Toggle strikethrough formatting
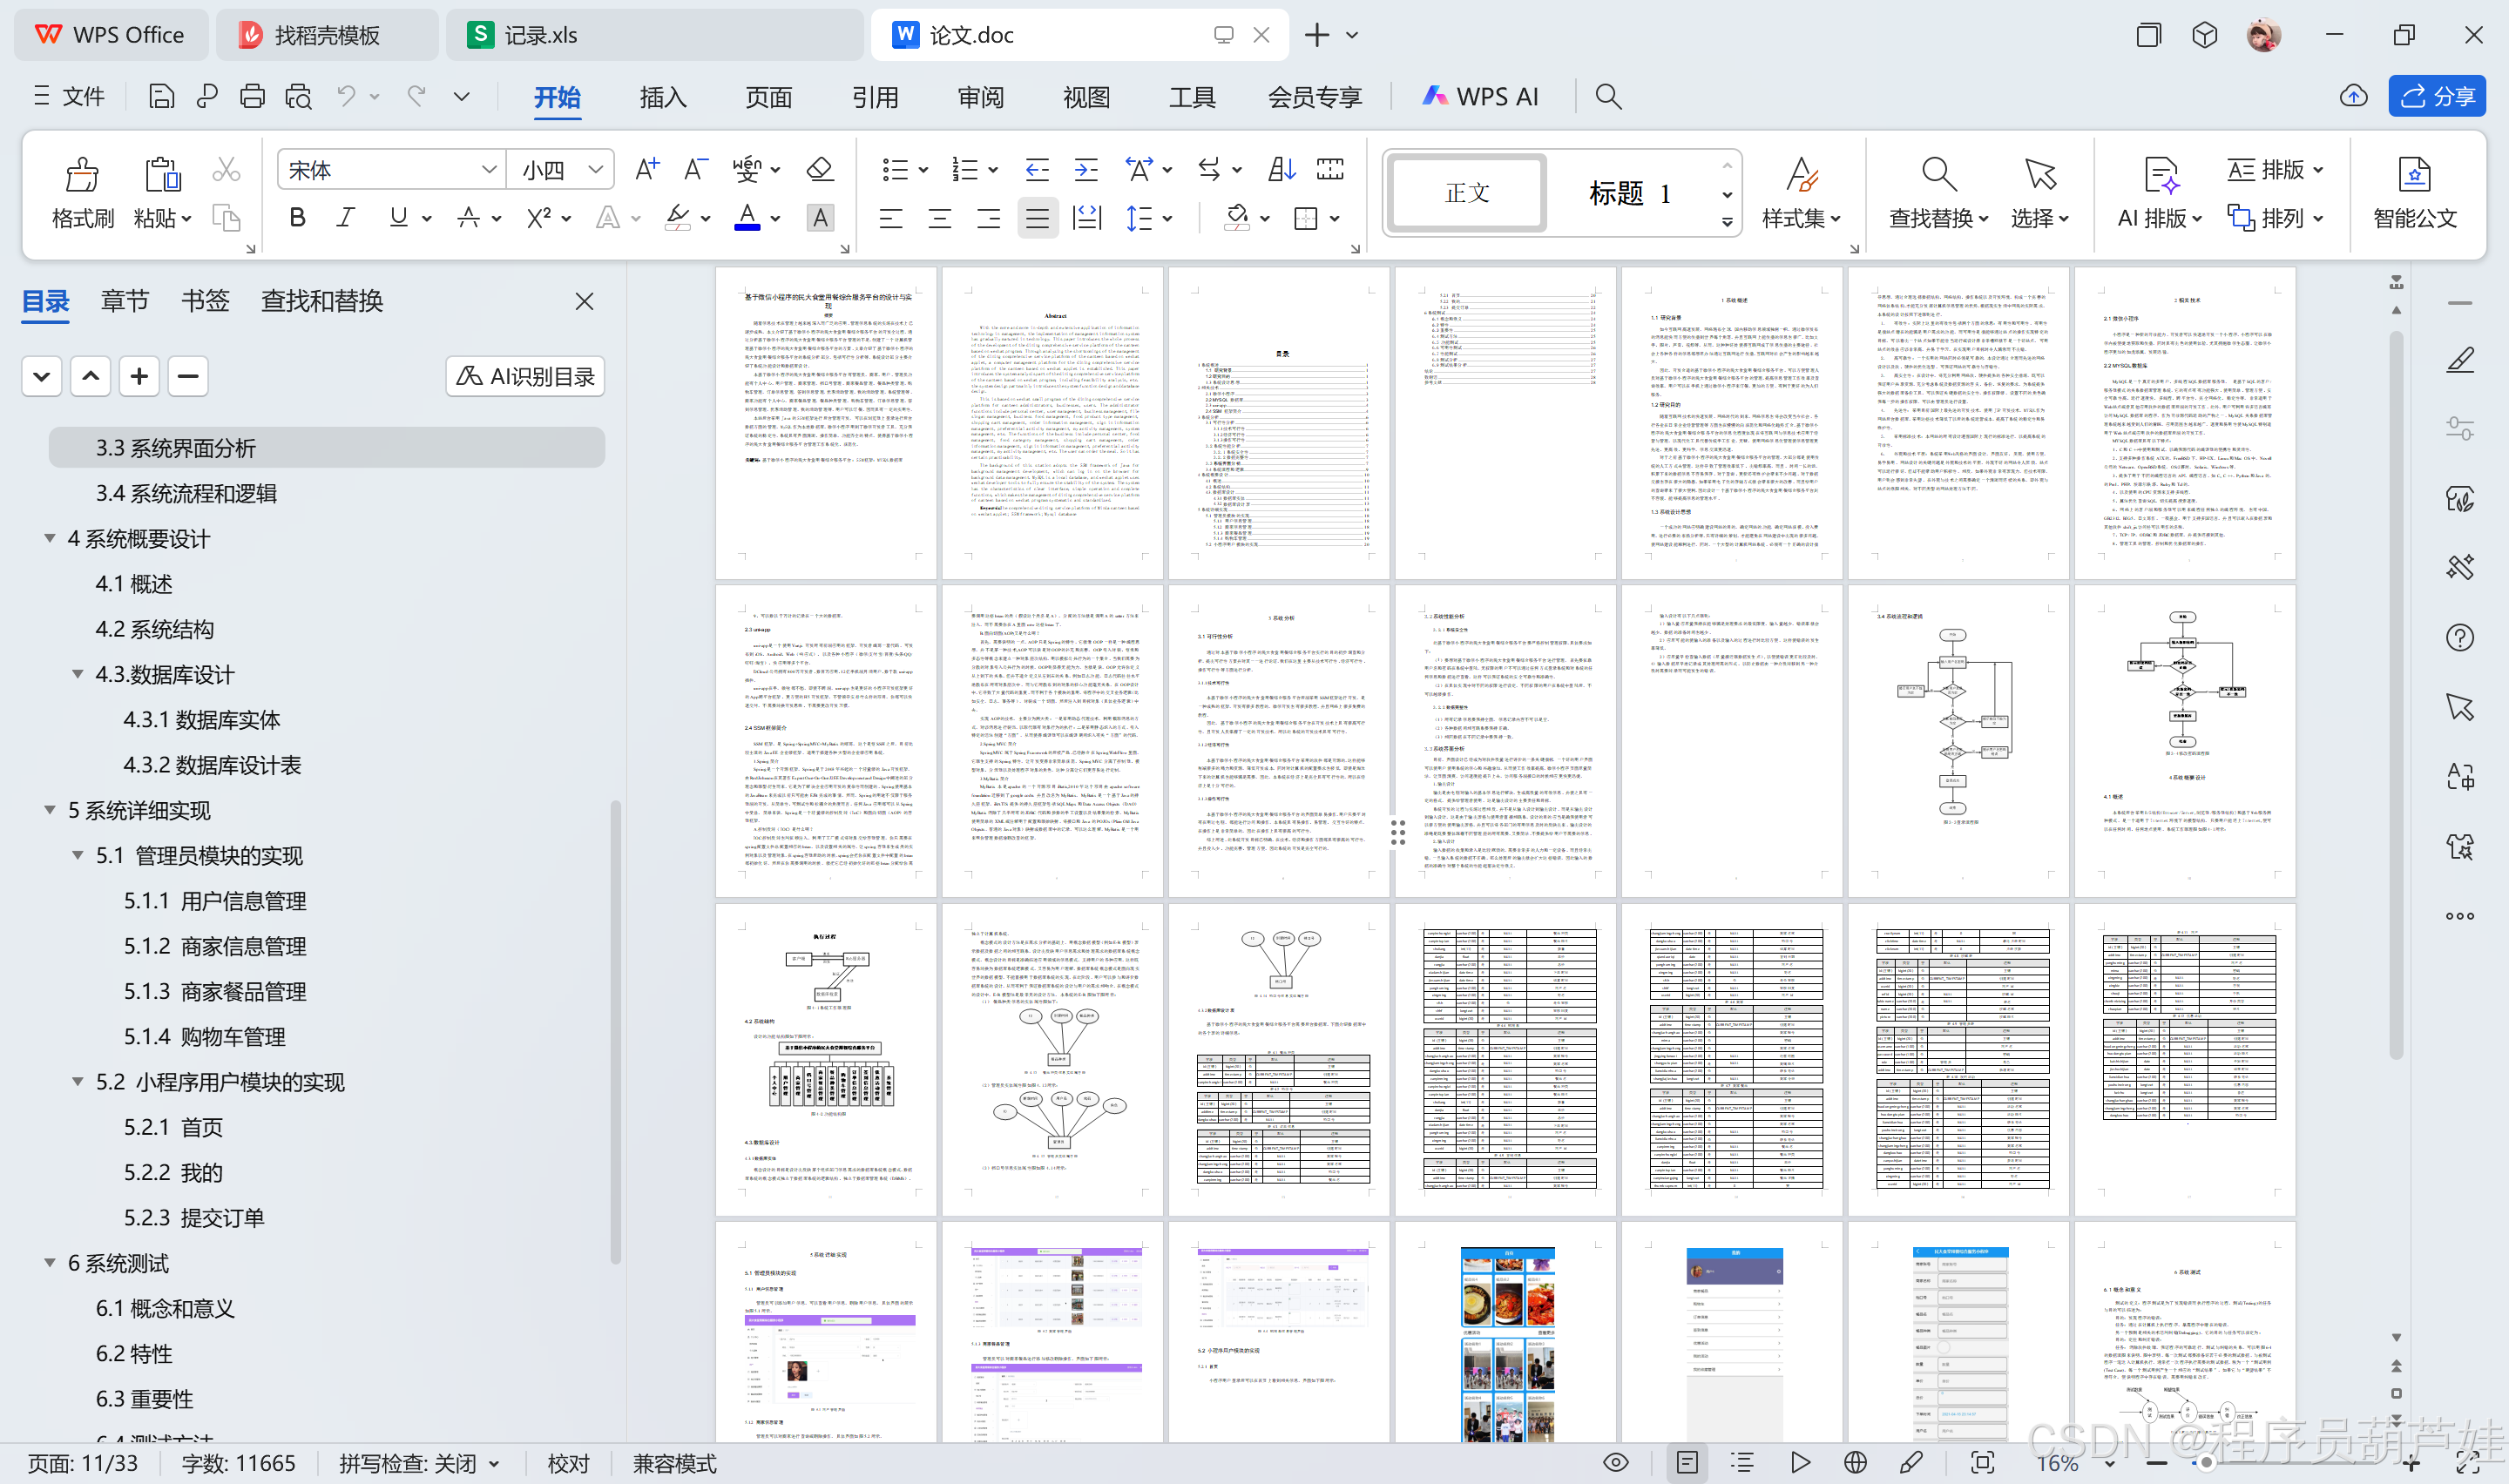 coord(467,217)
